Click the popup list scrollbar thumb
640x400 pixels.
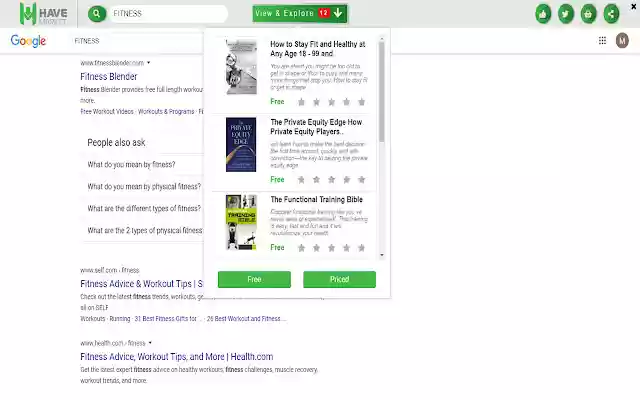tap(382, 92)
